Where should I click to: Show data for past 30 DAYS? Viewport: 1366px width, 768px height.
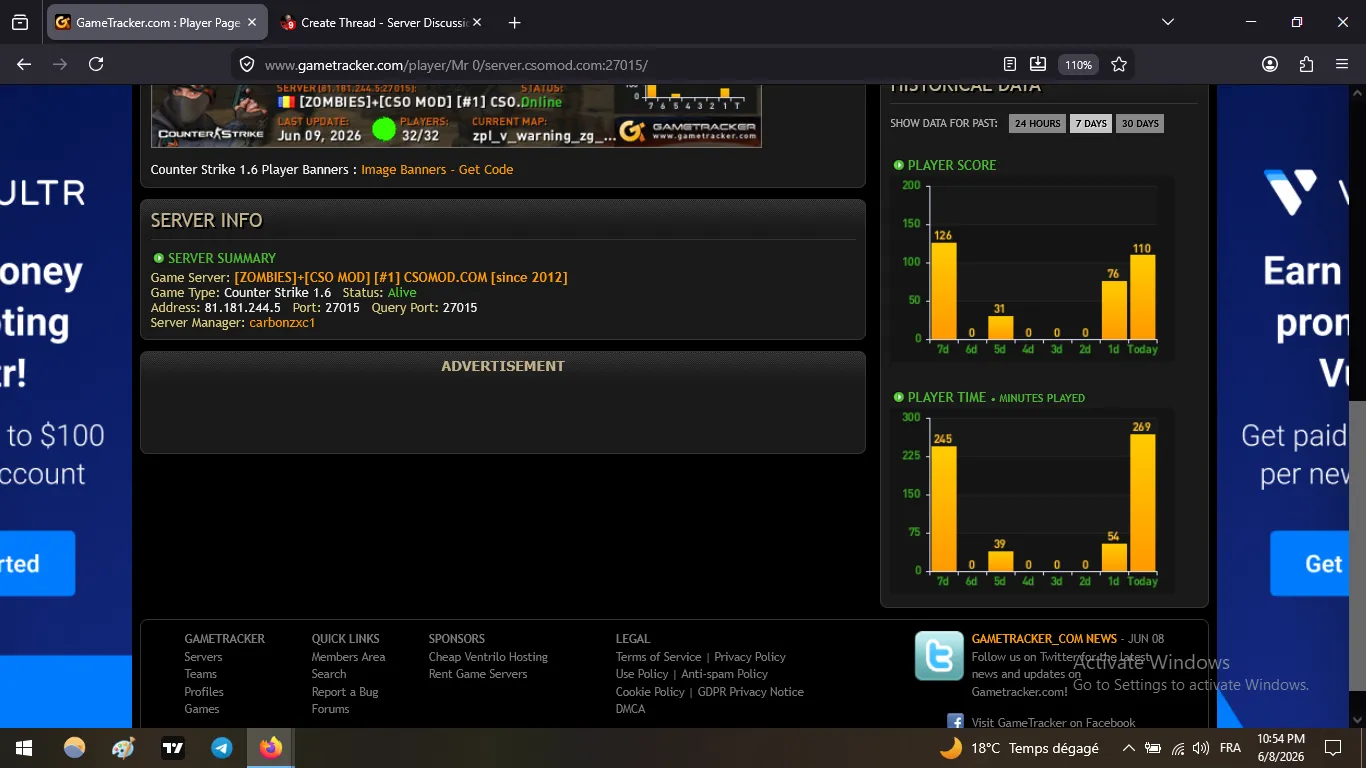1140,124
